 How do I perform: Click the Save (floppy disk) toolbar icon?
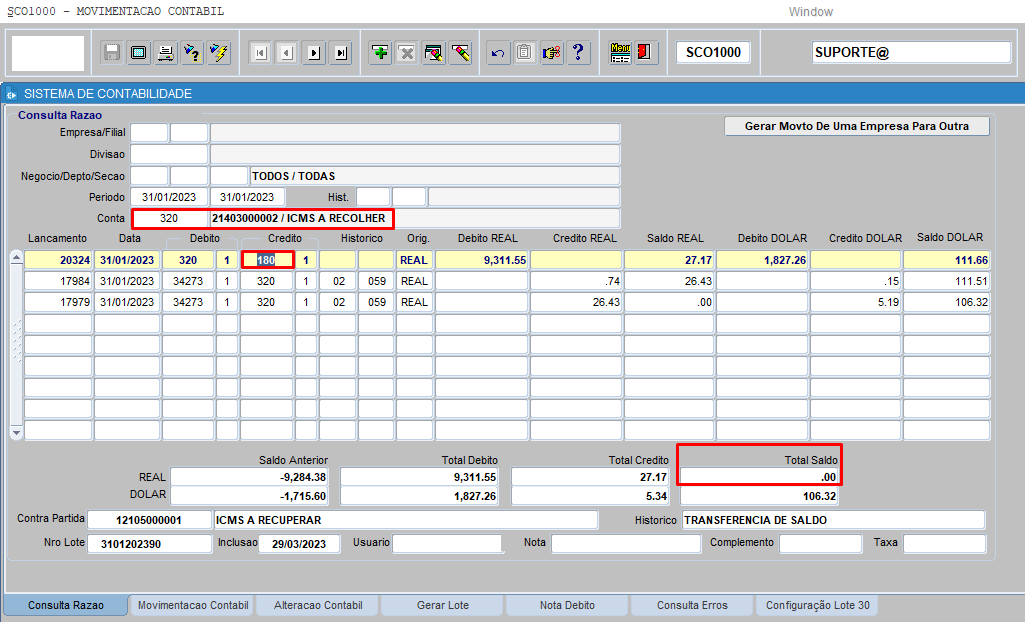point(112,52)
